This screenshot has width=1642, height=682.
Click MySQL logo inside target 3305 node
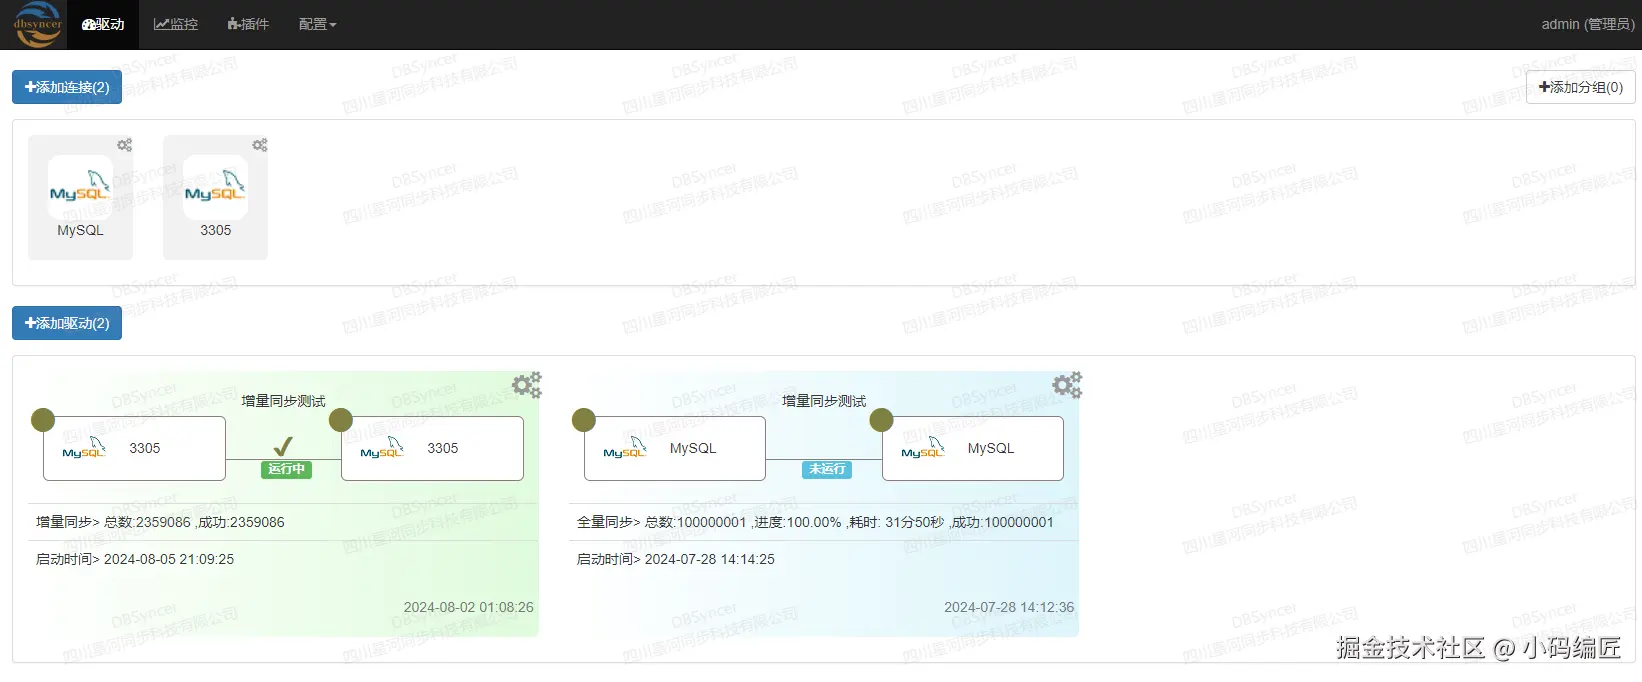(382, 447)
